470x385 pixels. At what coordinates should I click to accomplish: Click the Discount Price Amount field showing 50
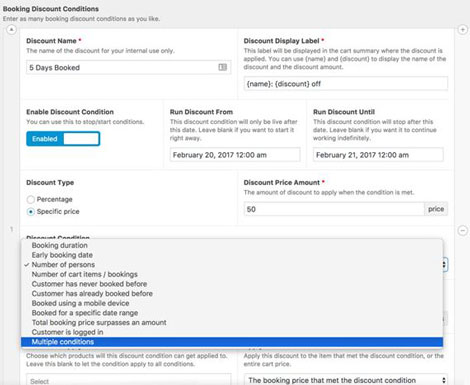(334, 209)
